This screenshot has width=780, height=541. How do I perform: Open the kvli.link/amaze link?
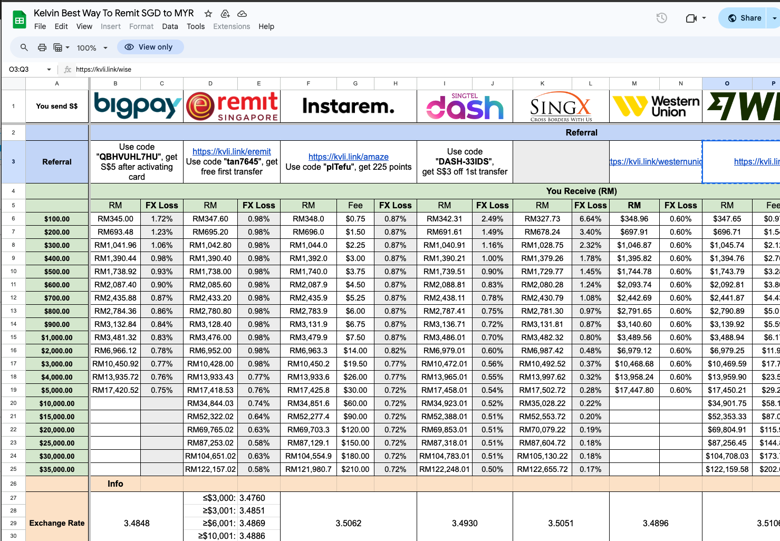tap(348, 157)
